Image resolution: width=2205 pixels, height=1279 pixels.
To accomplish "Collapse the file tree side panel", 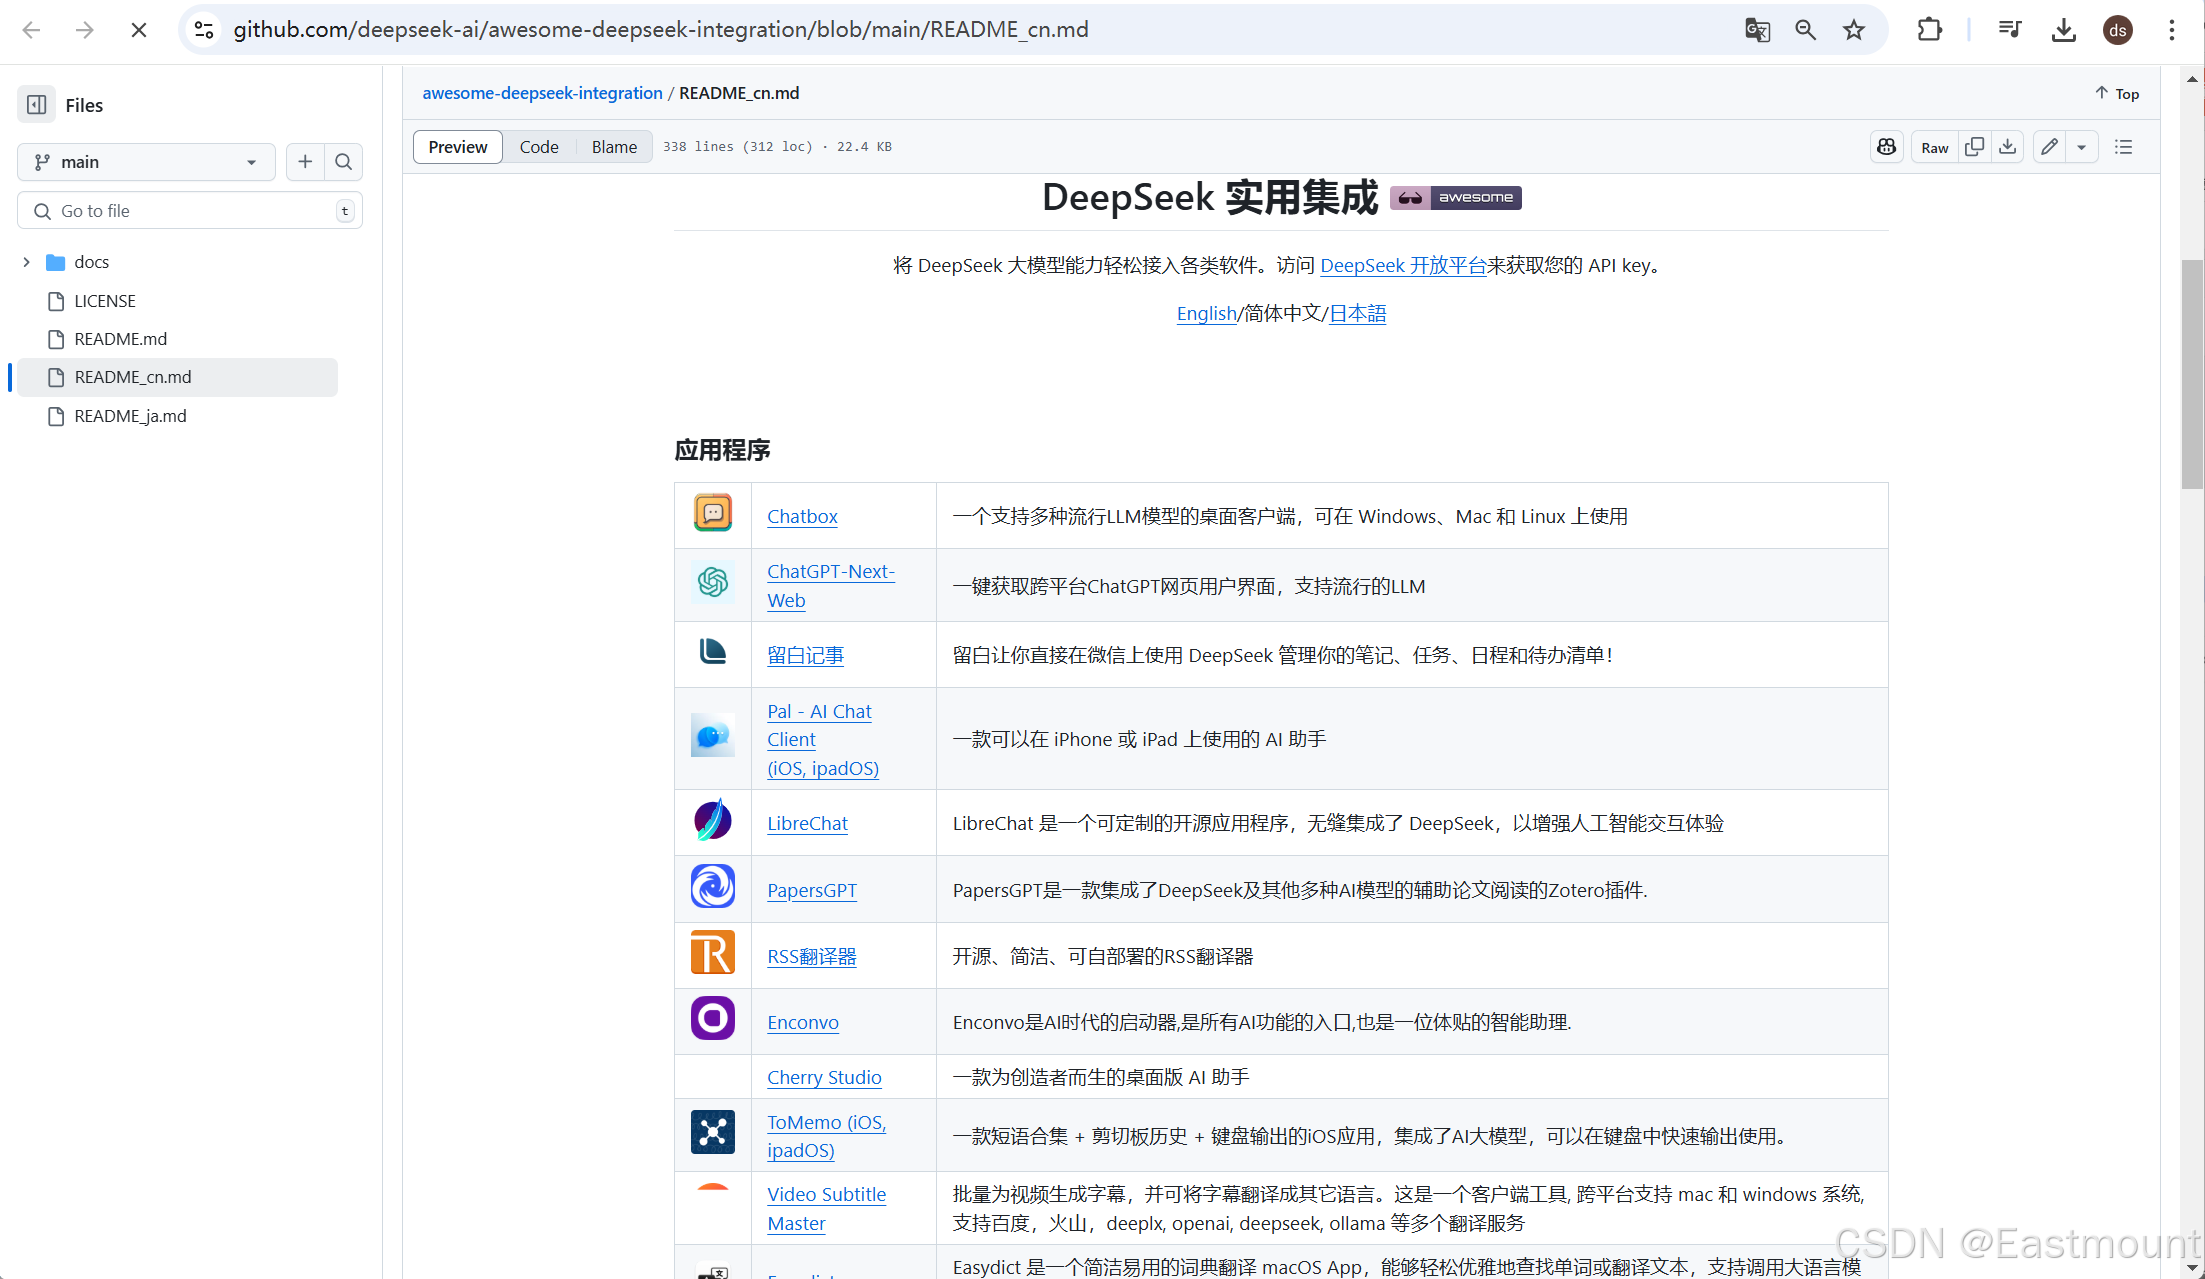I will click(x=37, y=105).
